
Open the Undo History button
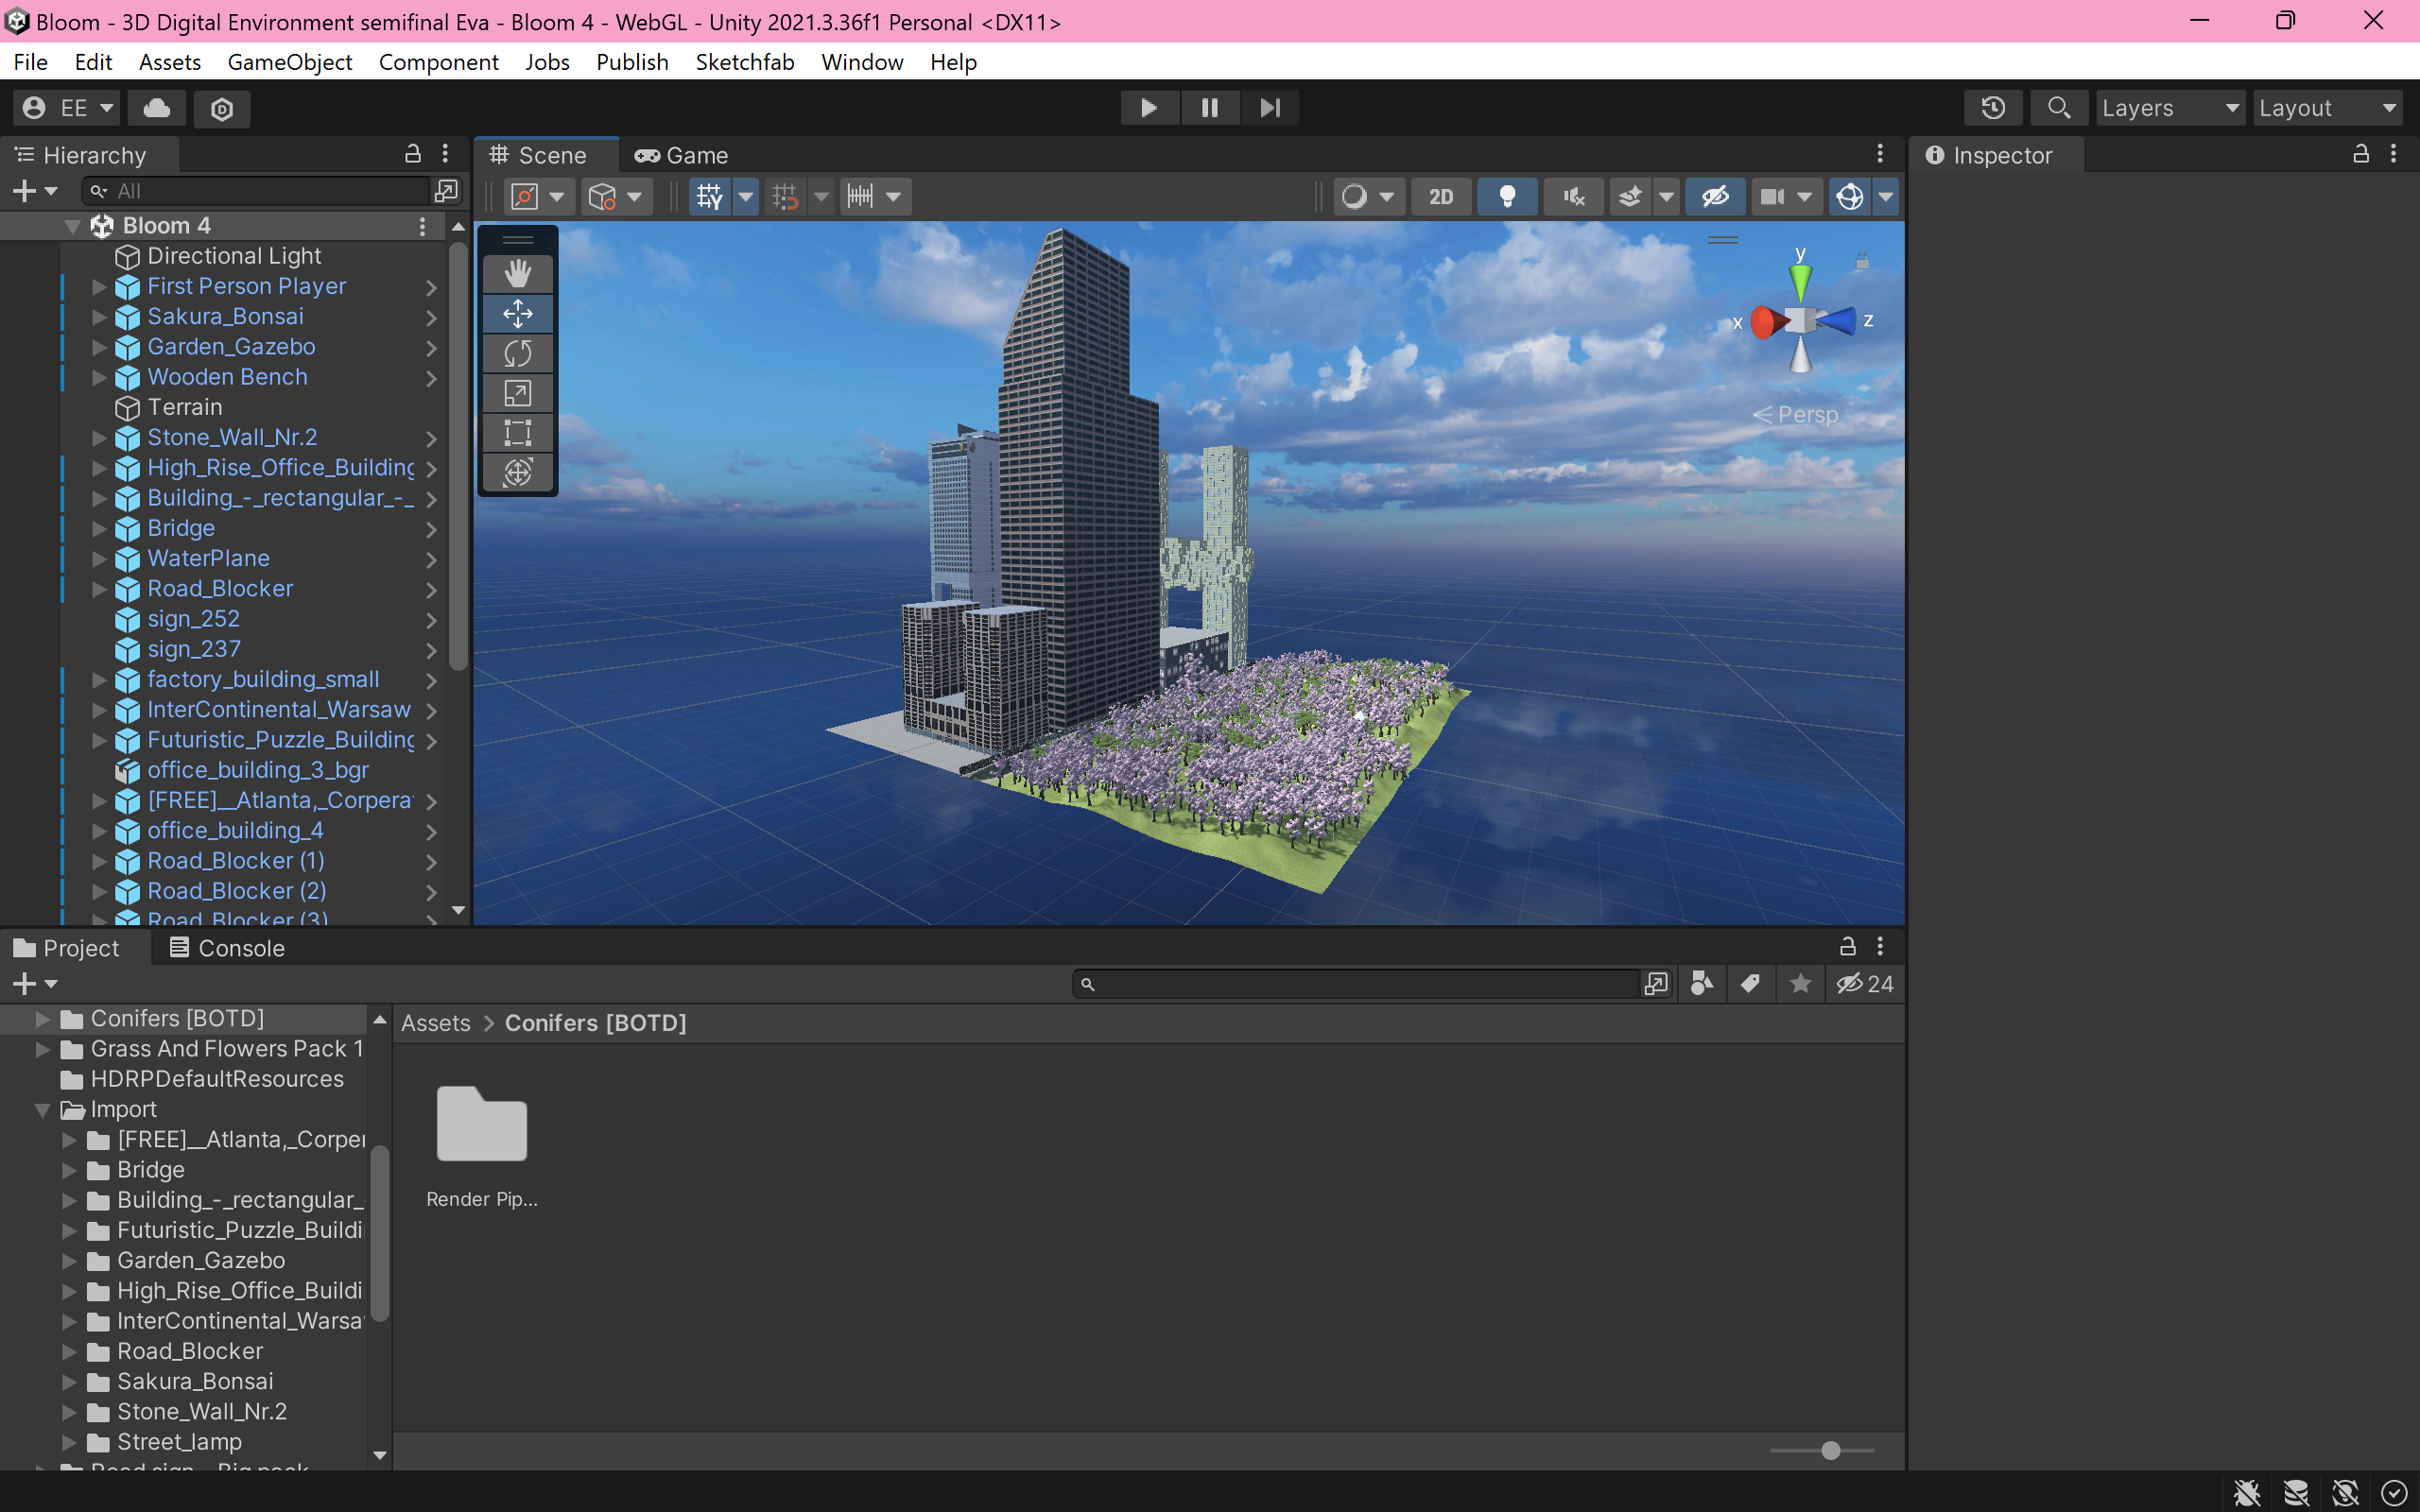tap(1993, 108)
